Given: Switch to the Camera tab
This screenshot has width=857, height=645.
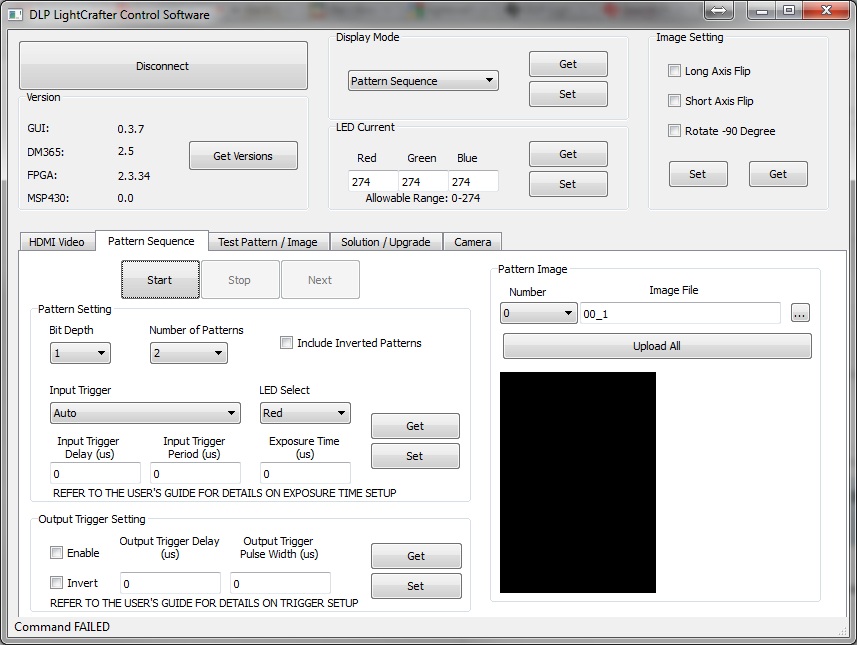Looking at the screenshot, I should pyautogui.click(x=473, y=242).
